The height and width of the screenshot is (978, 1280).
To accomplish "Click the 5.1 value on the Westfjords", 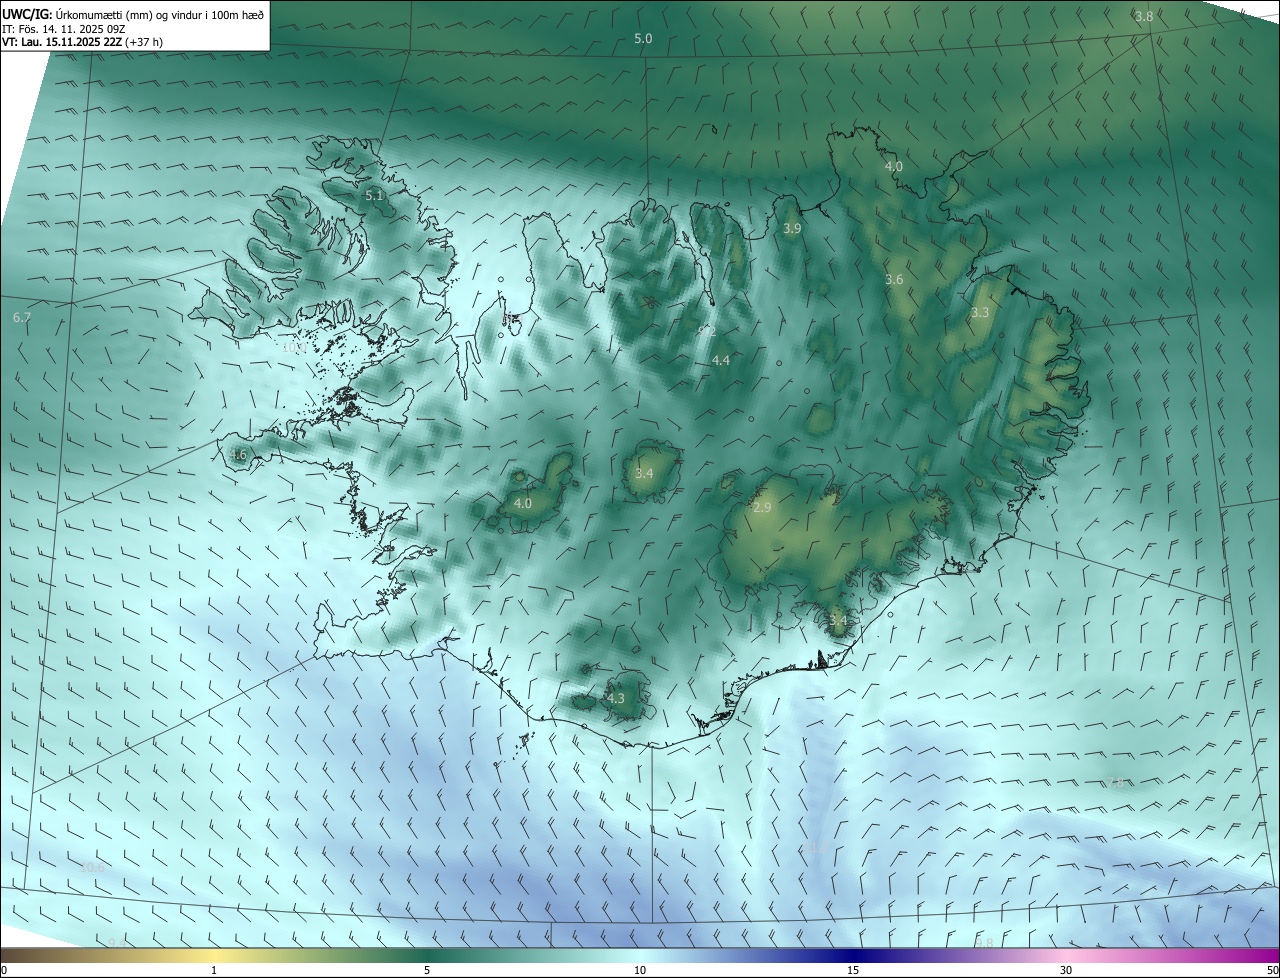I will [x=374, y=196].
